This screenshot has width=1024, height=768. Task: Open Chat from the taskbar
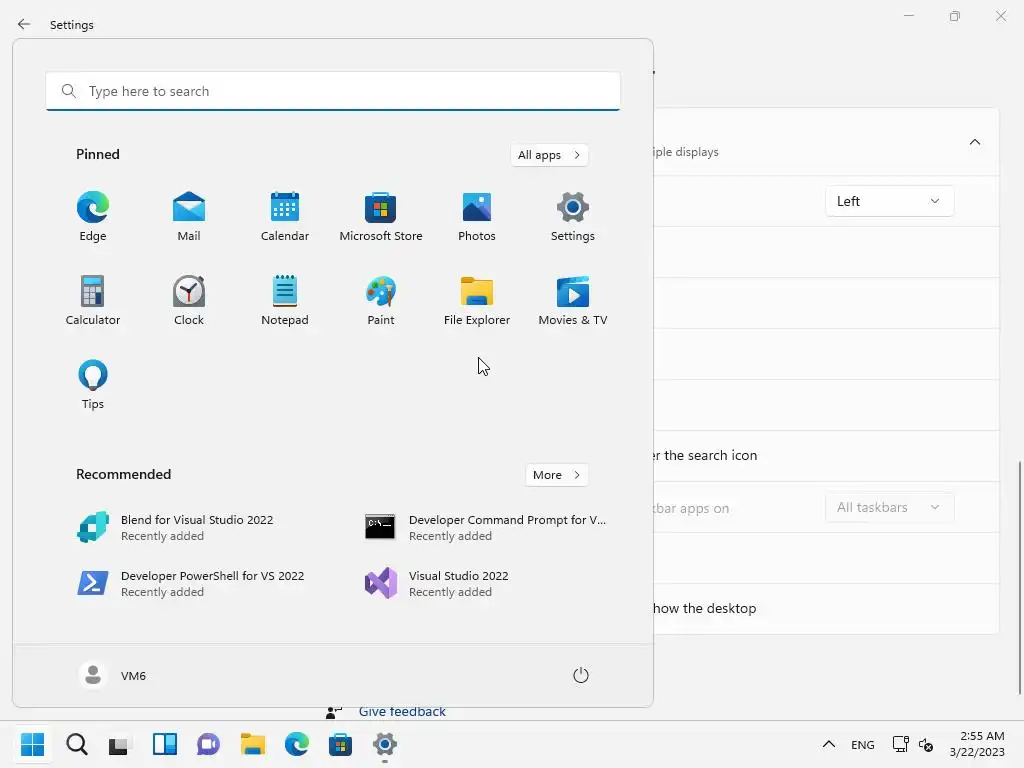click(x=208, y=744)
